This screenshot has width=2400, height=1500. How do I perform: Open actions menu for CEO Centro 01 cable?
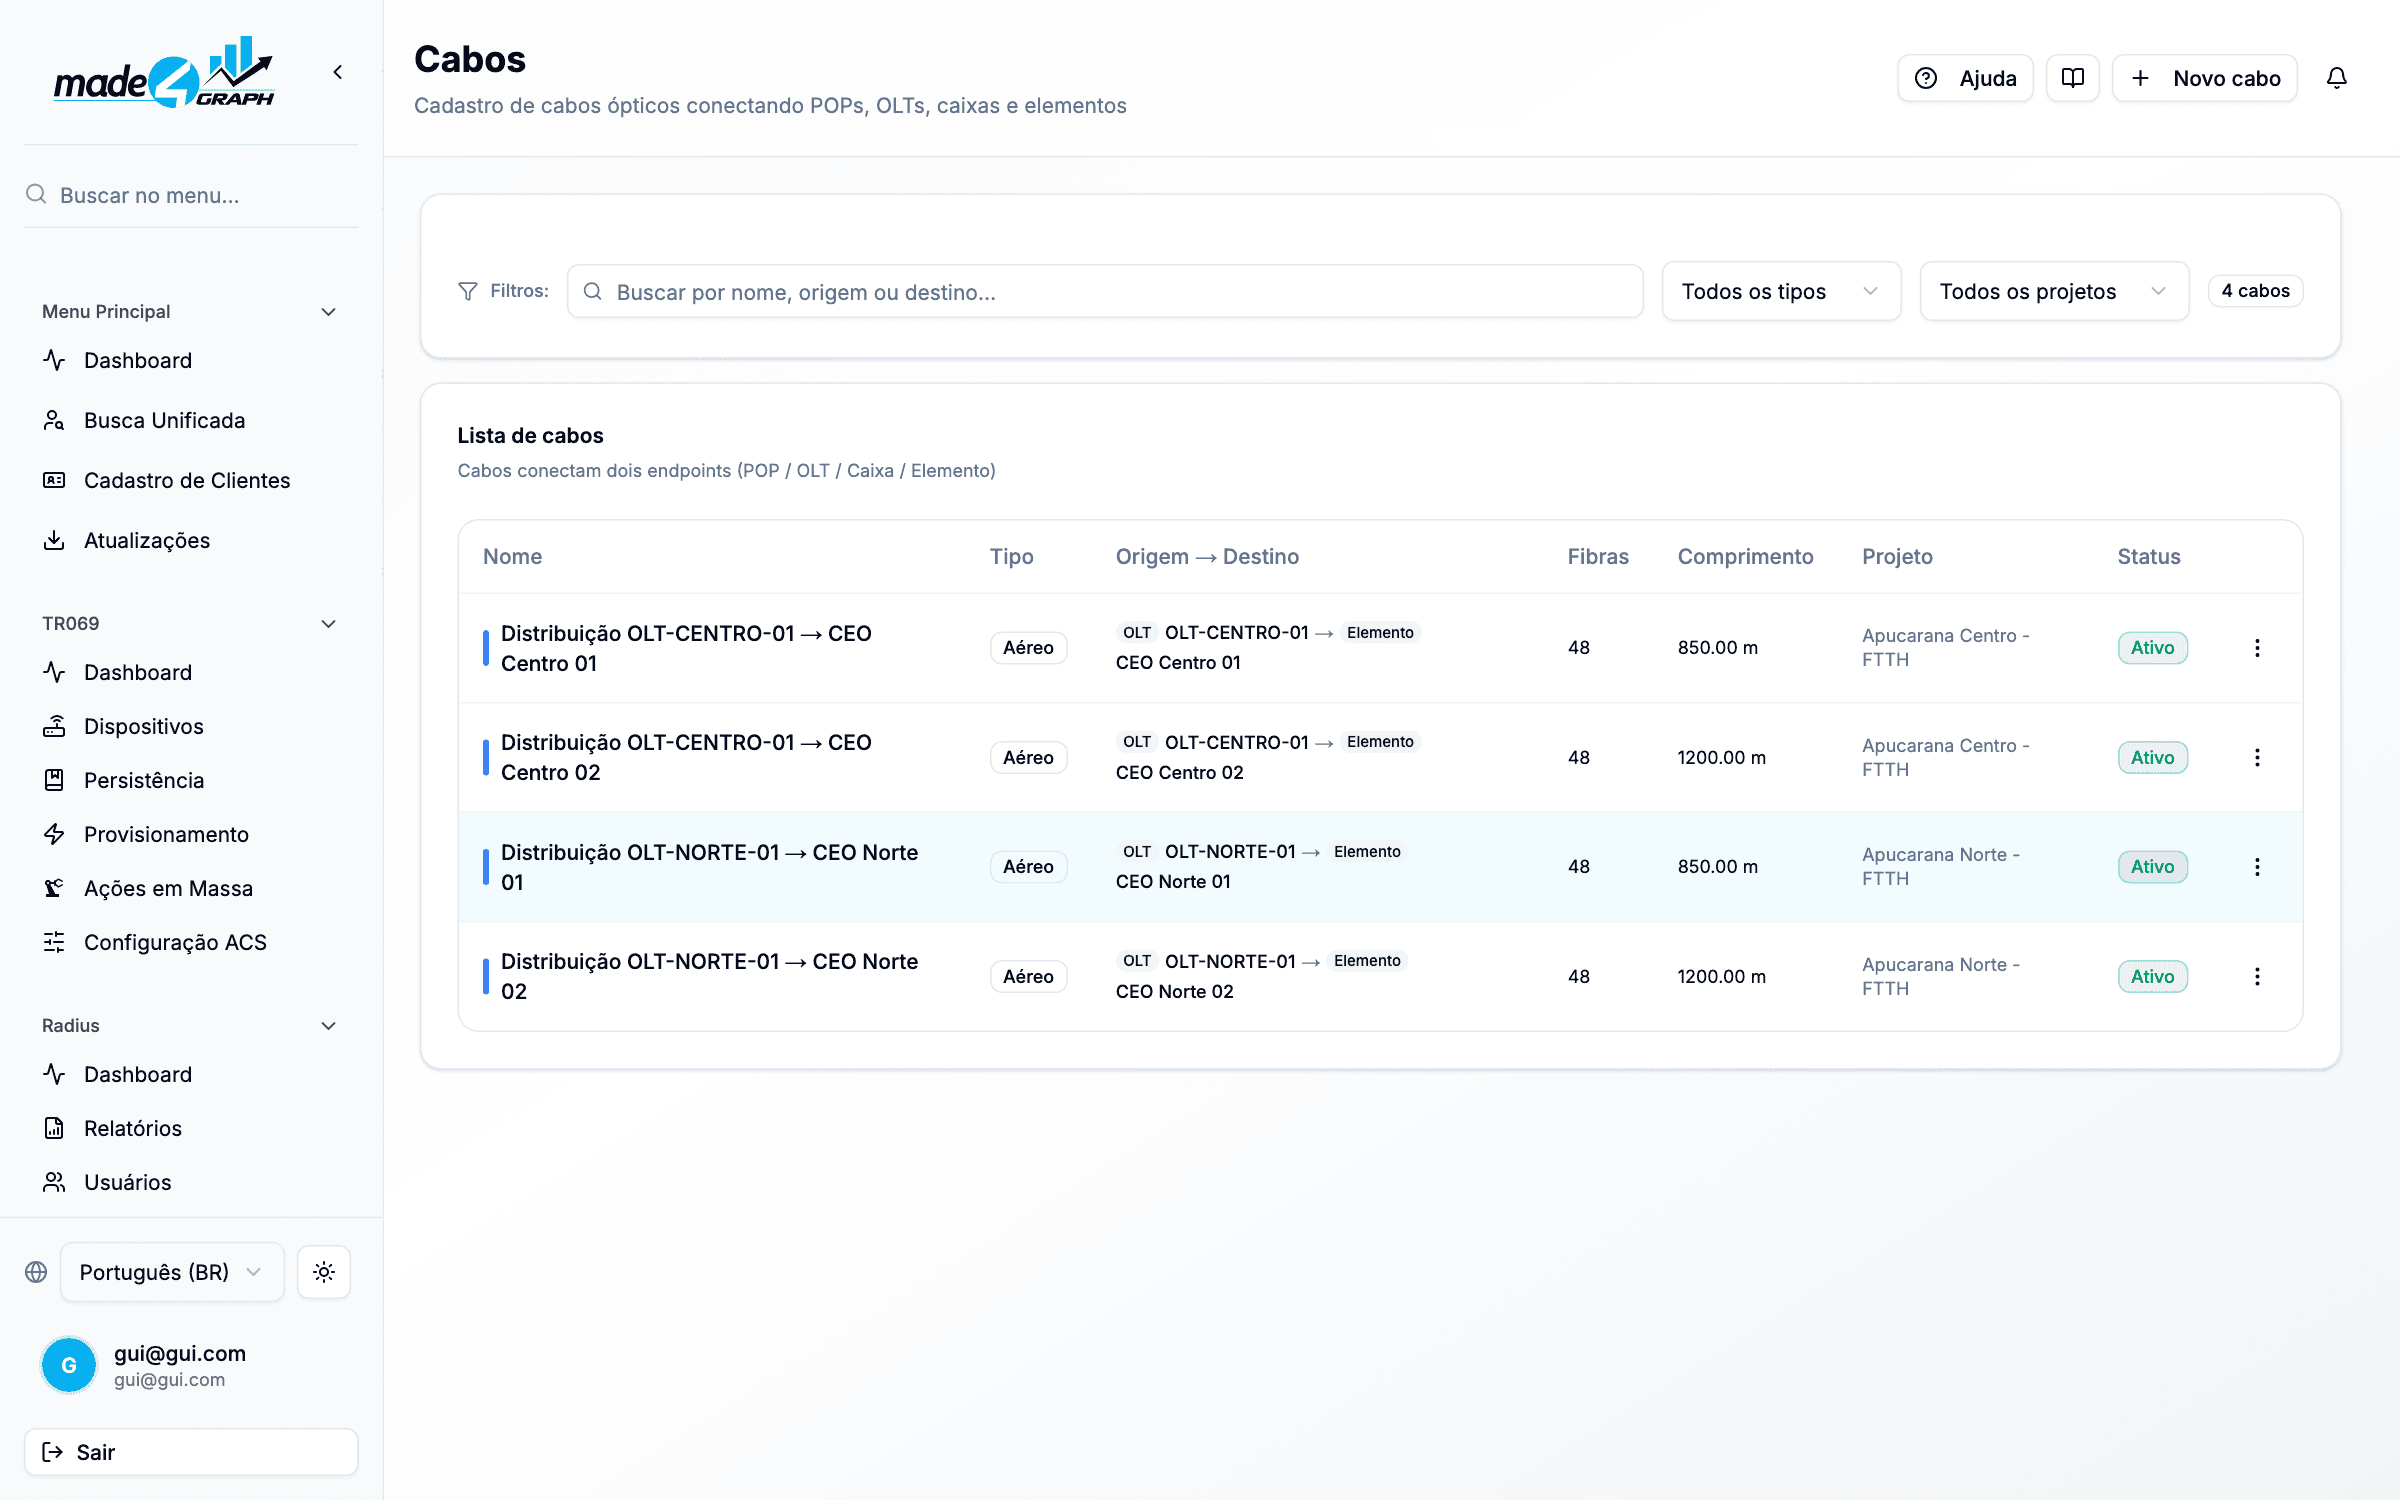coord(2257,648)
